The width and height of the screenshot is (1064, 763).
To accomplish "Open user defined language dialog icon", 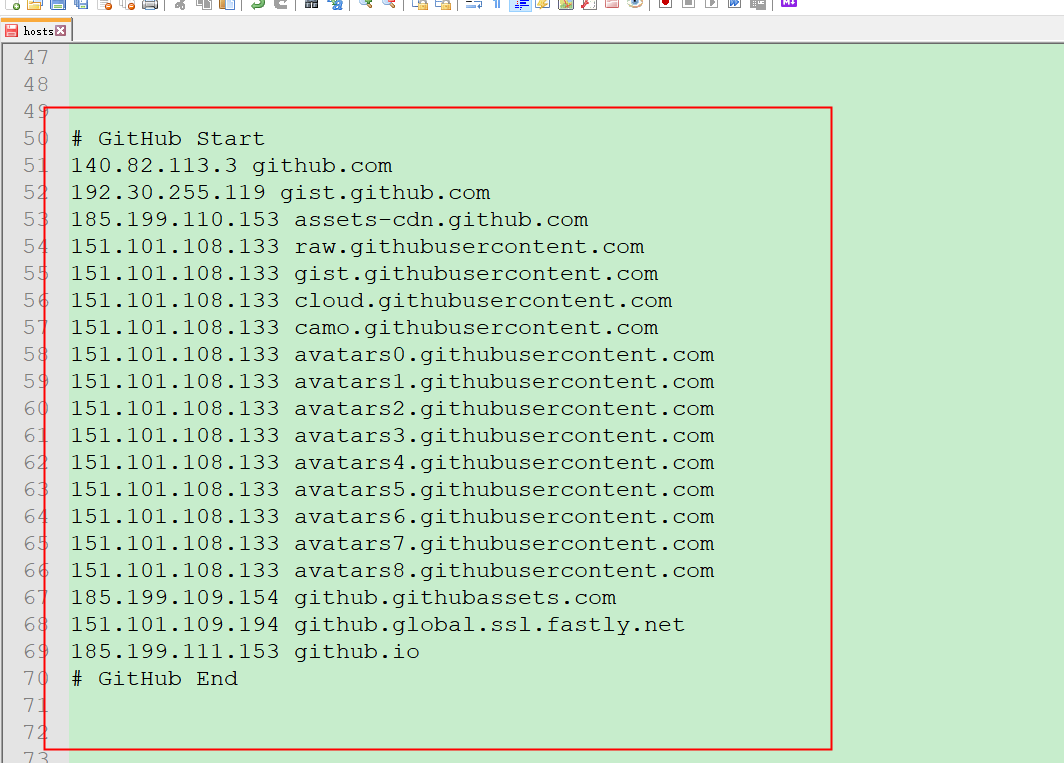I will point(543,3).
